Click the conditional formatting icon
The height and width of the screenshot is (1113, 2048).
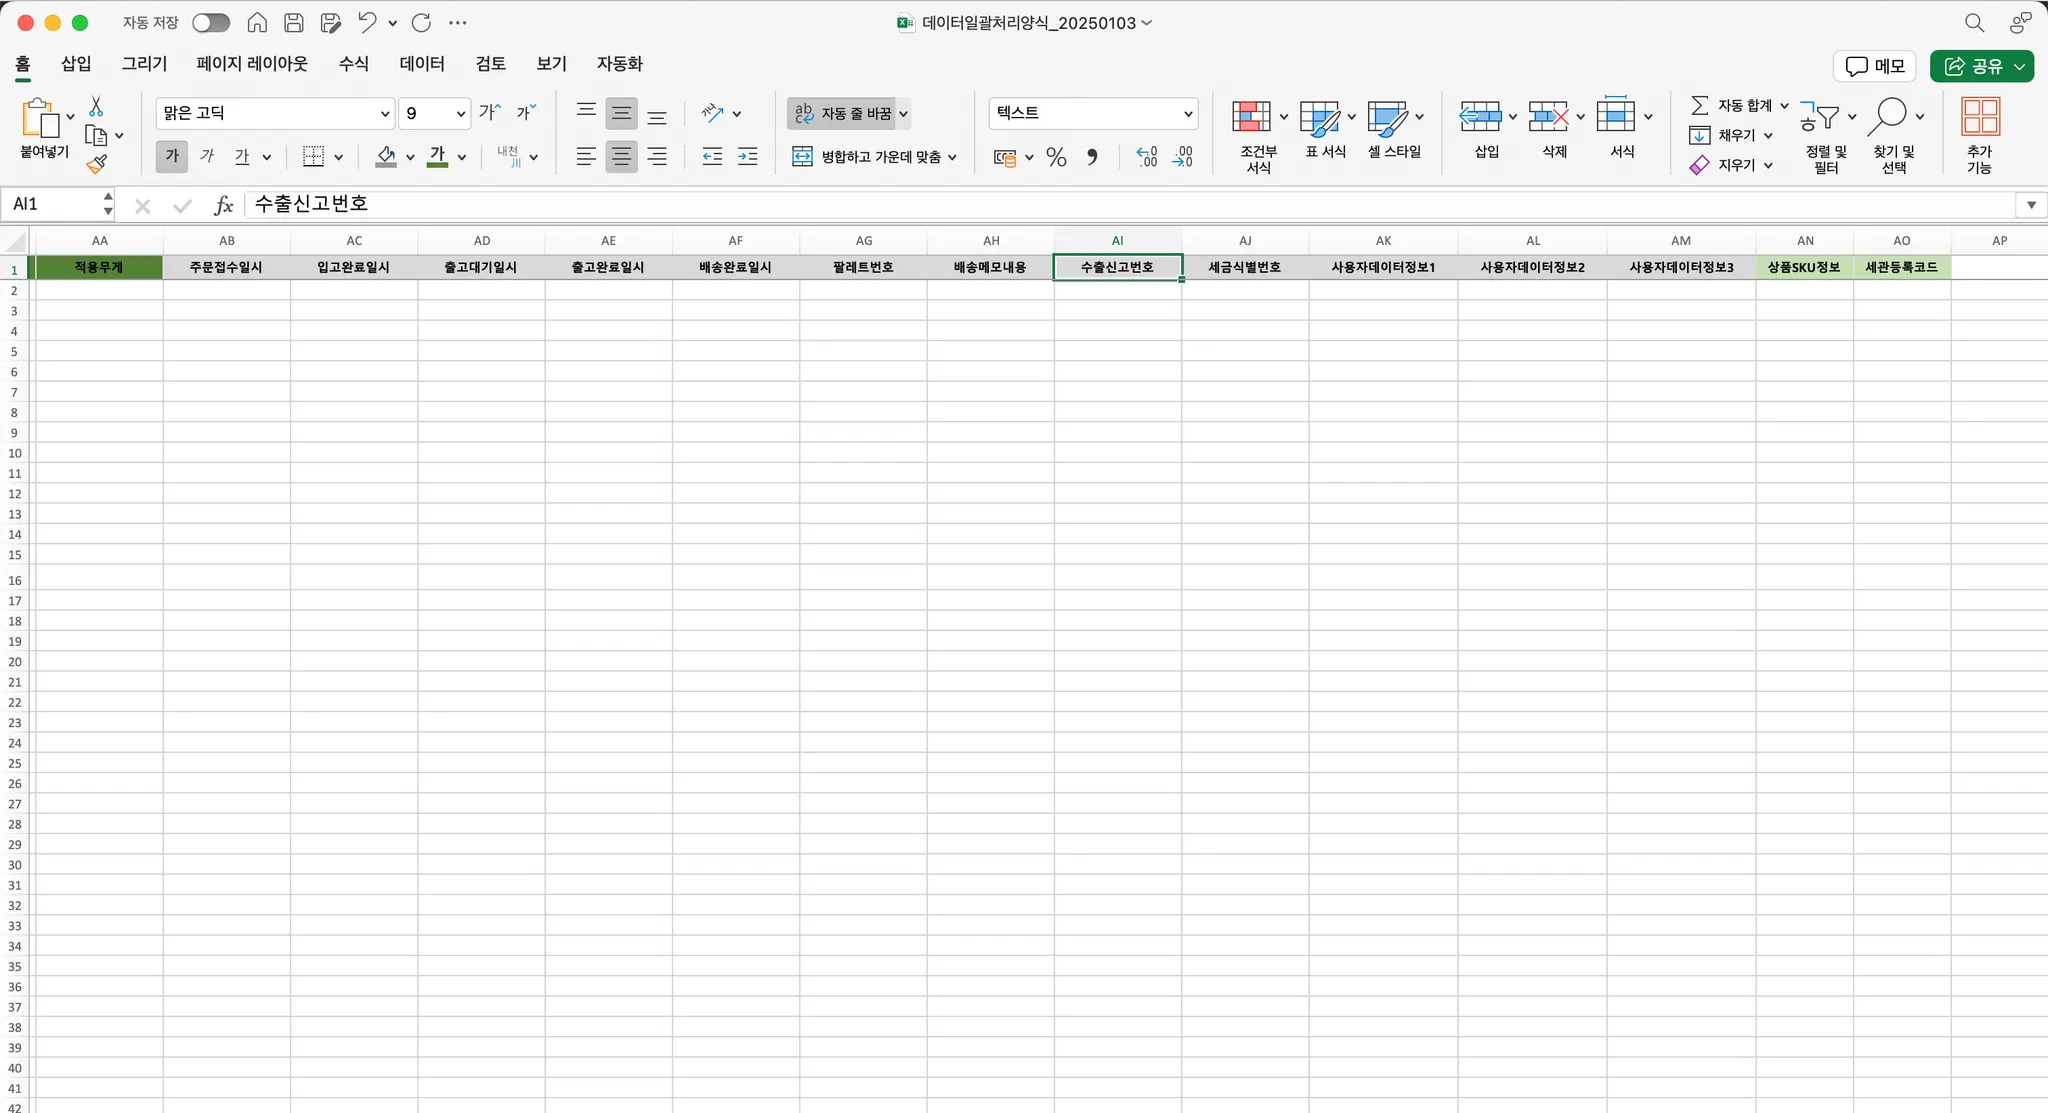point(1251,117)
